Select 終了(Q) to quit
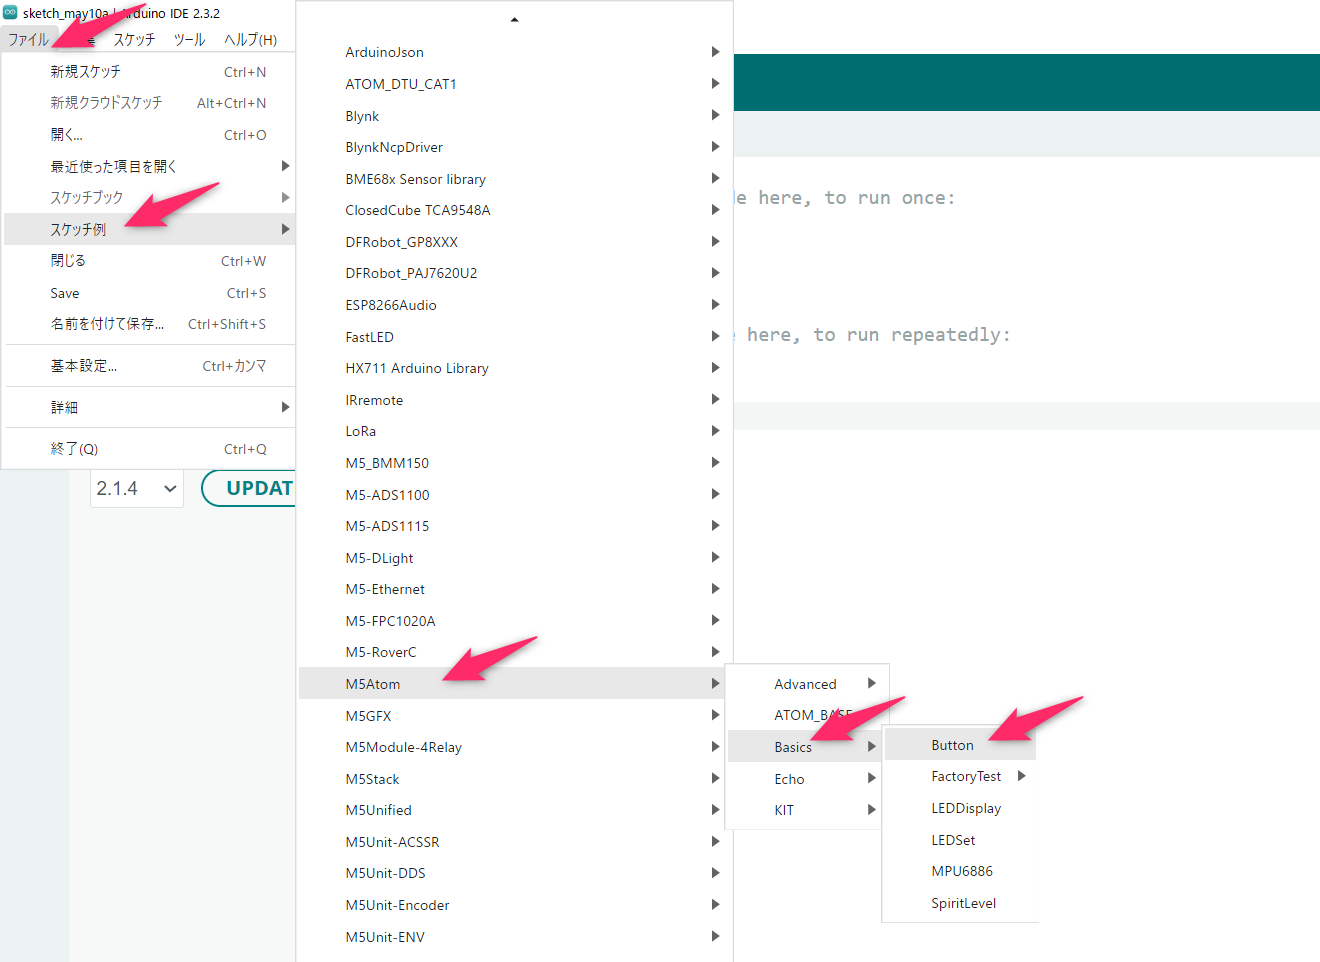 [x=150, y=449]
